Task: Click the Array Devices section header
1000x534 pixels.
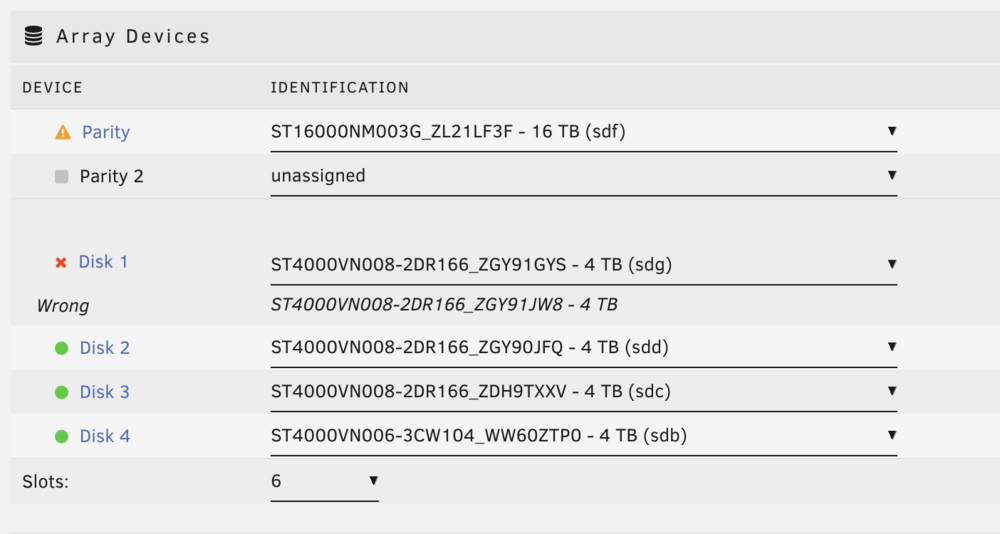Action: [505, 36]
